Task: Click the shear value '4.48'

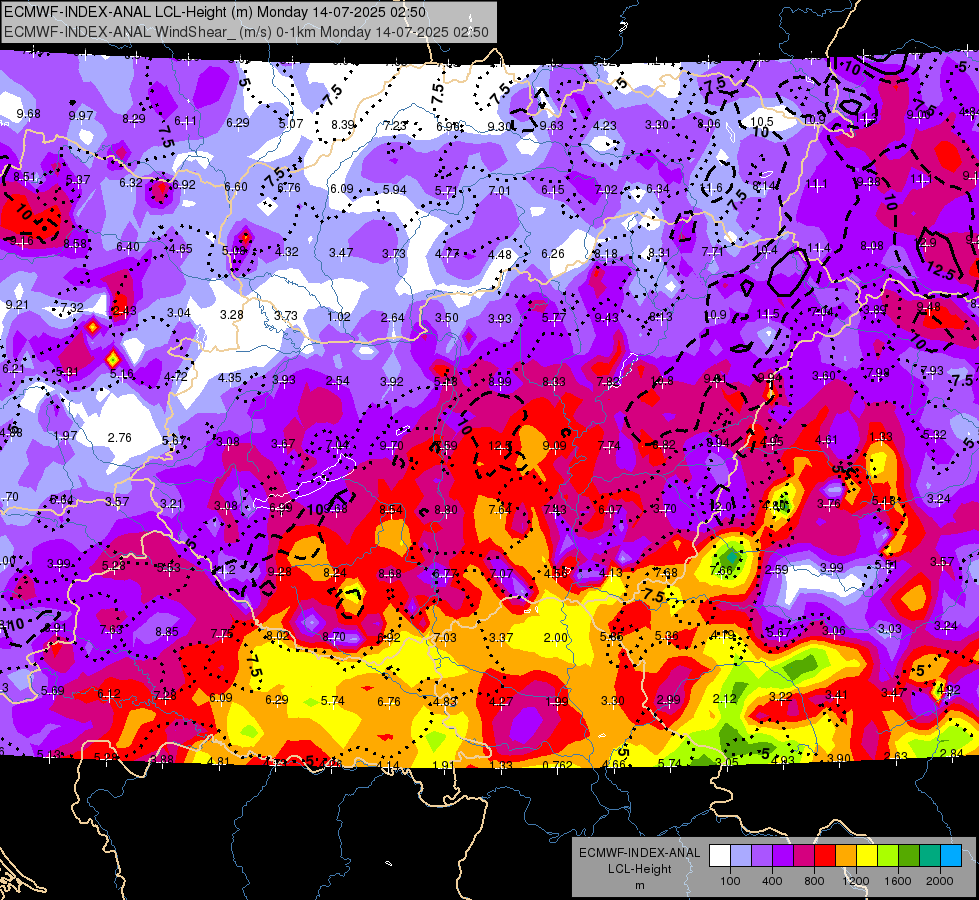Action: tap(500, 254)
